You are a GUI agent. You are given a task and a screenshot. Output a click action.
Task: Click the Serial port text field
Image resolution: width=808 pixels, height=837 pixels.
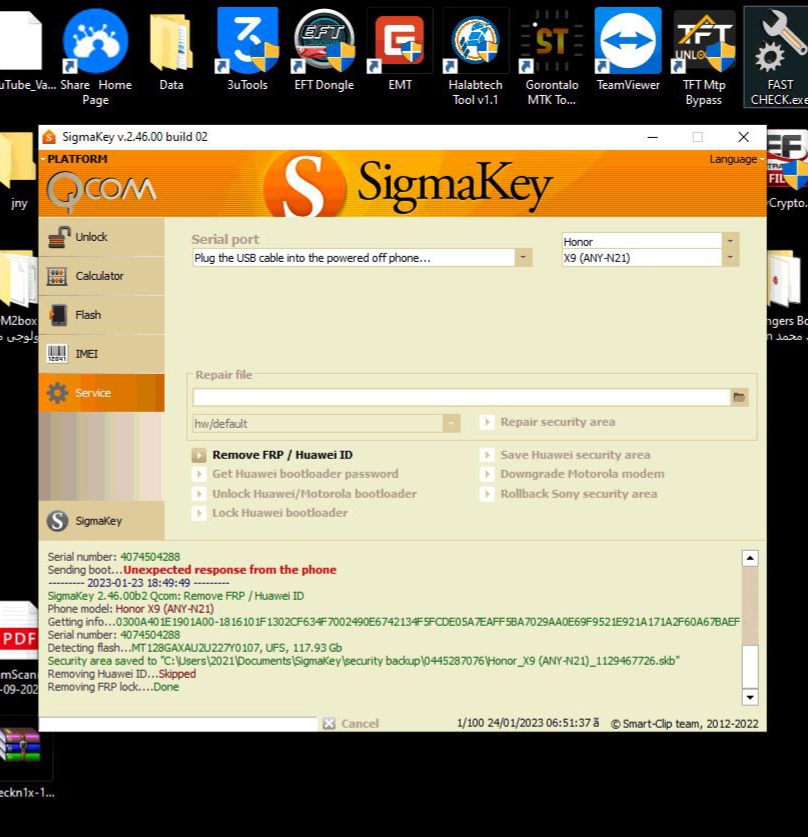pyautogui.click(x=353, y=258)
